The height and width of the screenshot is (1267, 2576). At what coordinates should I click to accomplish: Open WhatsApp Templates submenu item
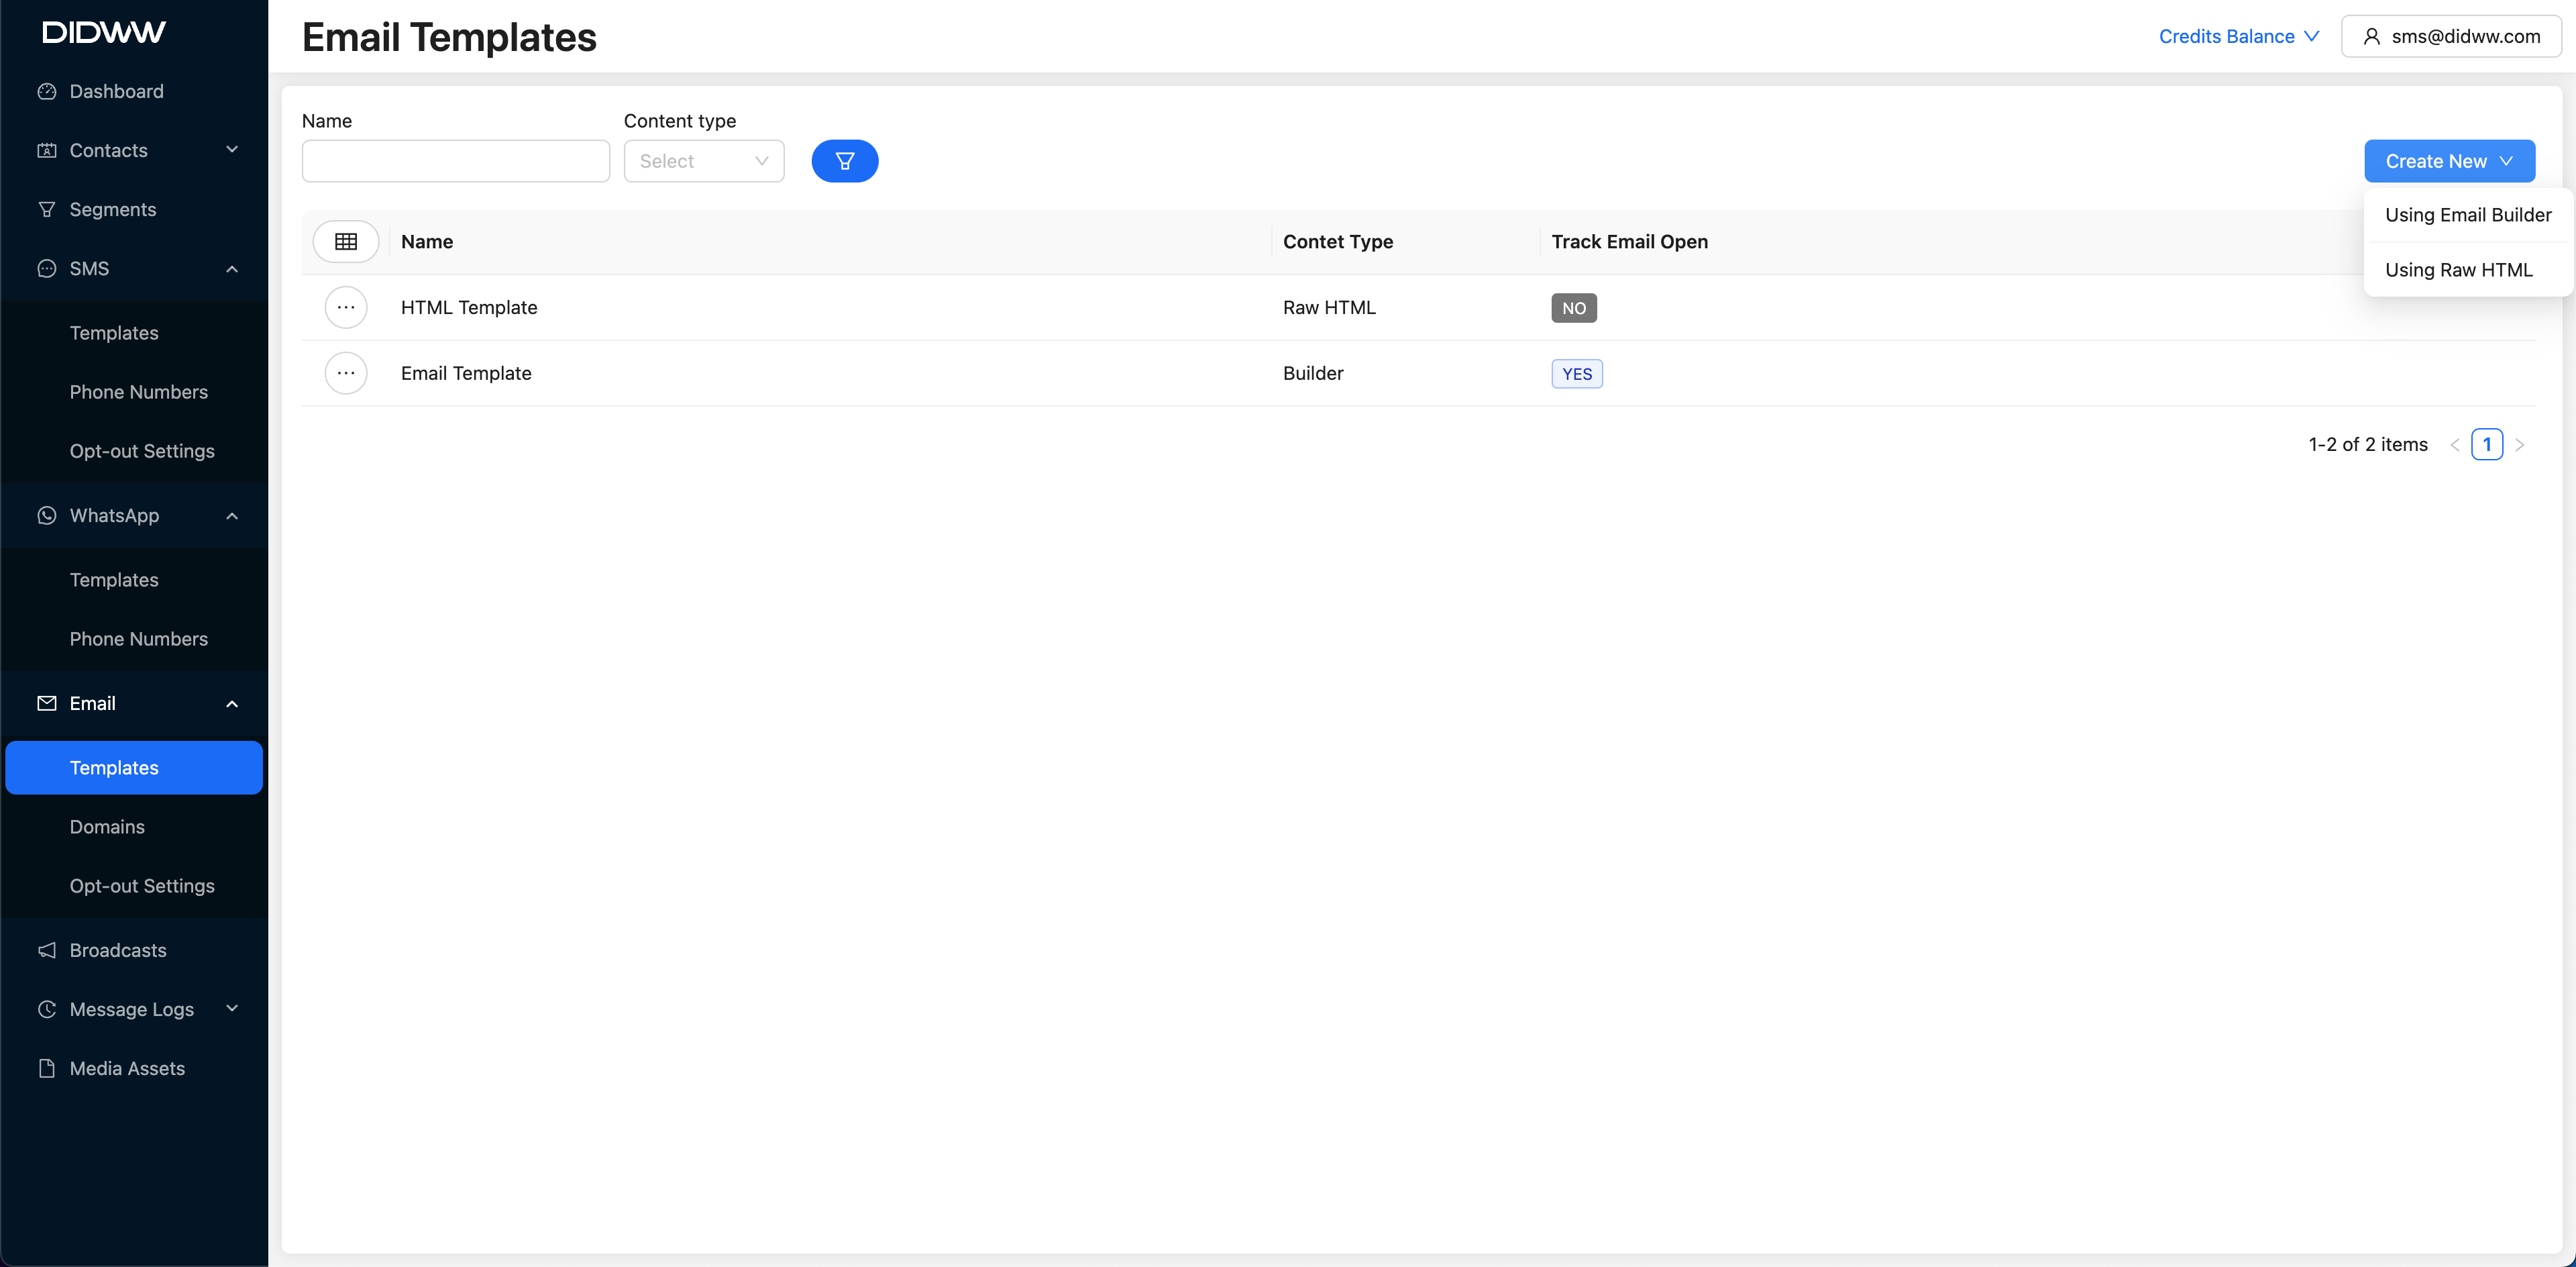tap(134, 580)
